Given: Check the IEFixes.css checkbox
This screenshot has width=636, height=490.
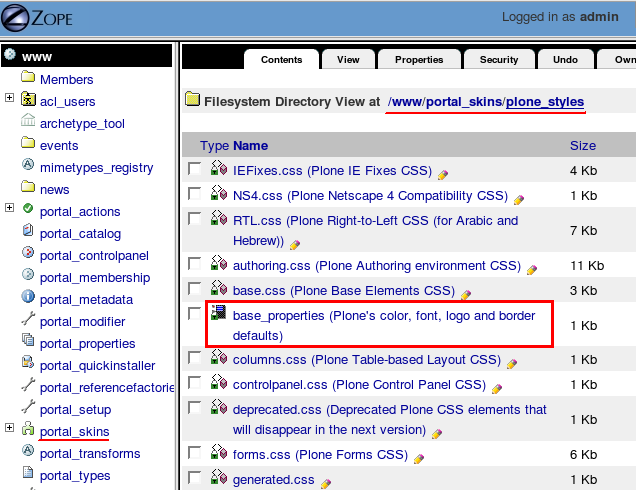Looking at the screenshot, I should [x=194, y=168].
